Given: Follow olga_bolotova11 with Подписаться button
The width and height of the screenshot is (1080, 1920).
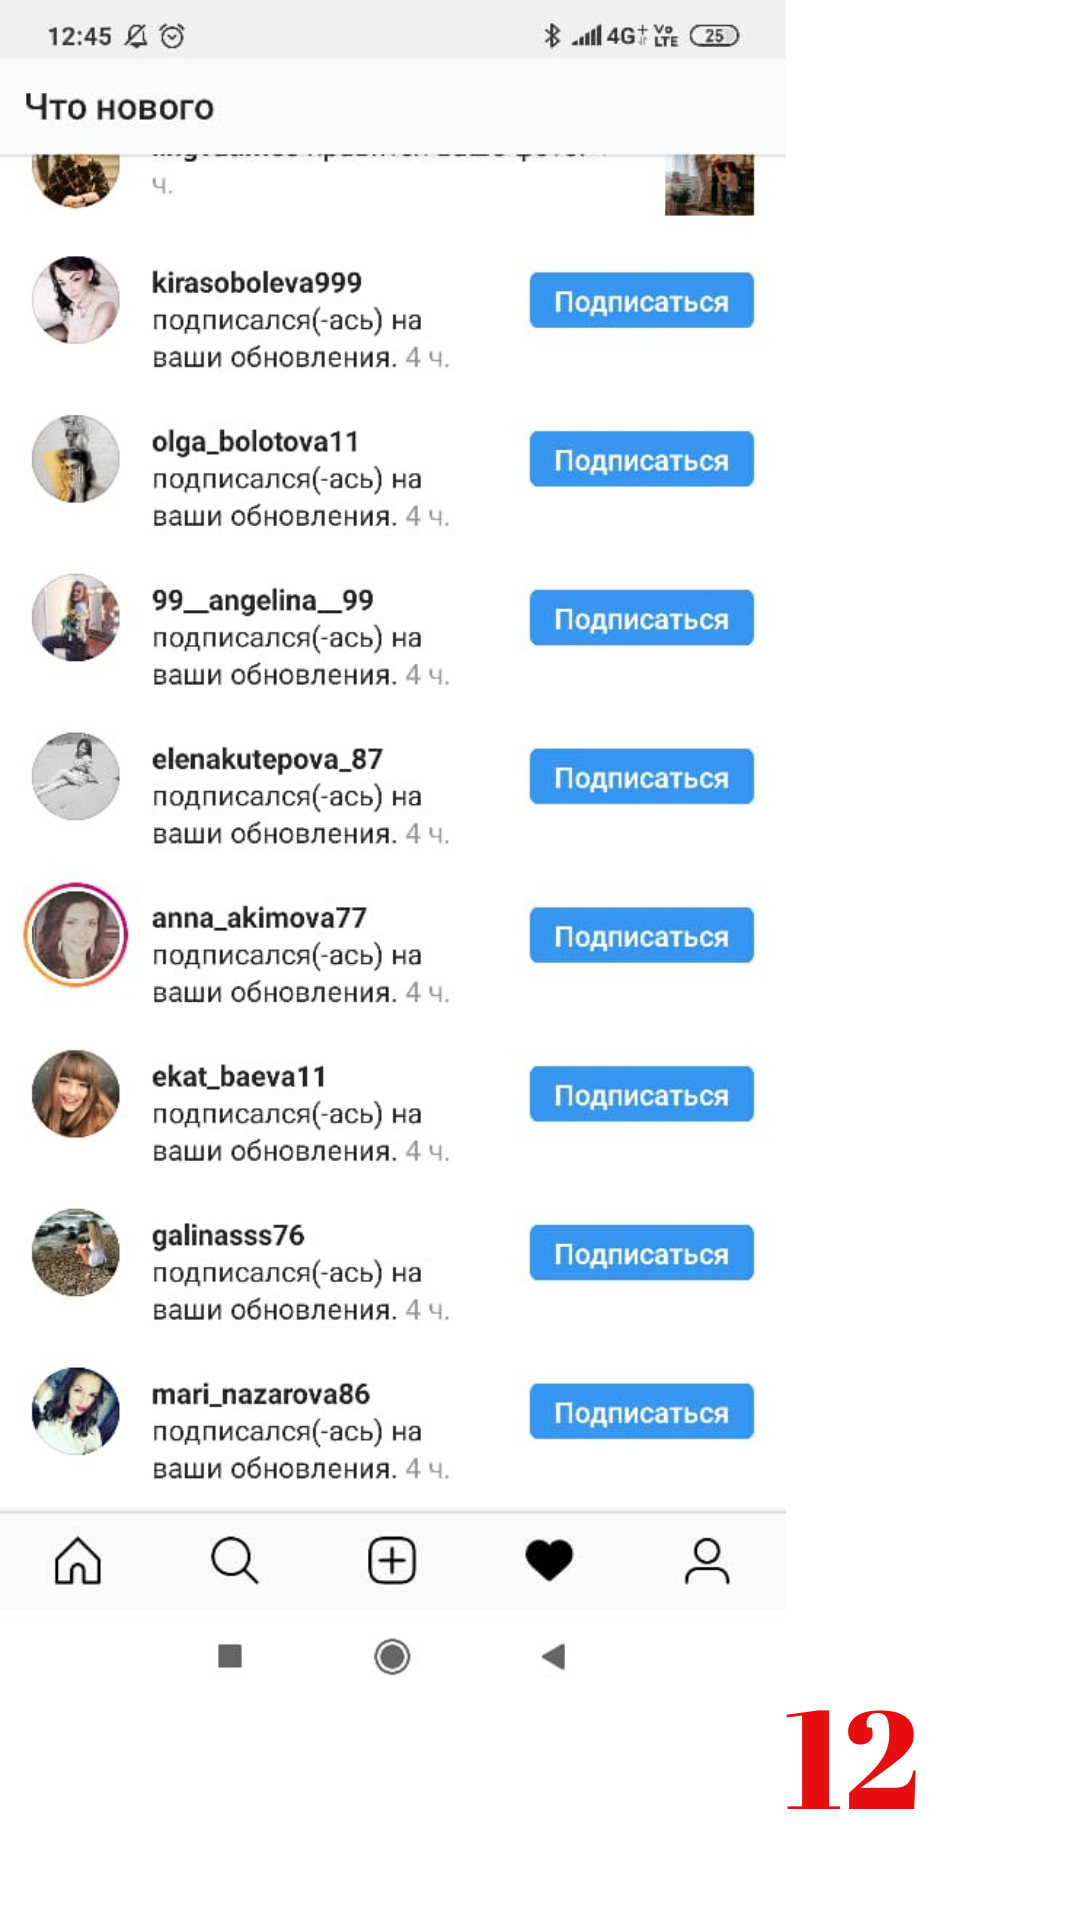Looking at the screenshot, I should coord(641,459).
